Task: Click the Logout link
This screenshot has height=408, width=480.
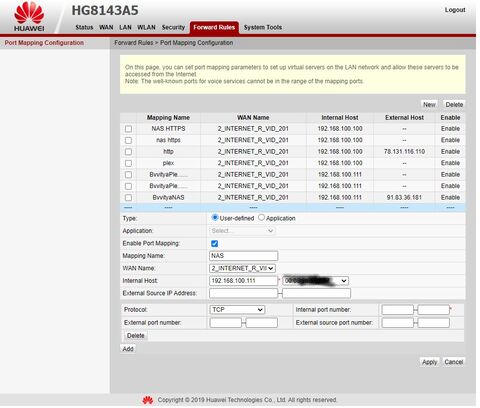Action: [x=455, y=10]
